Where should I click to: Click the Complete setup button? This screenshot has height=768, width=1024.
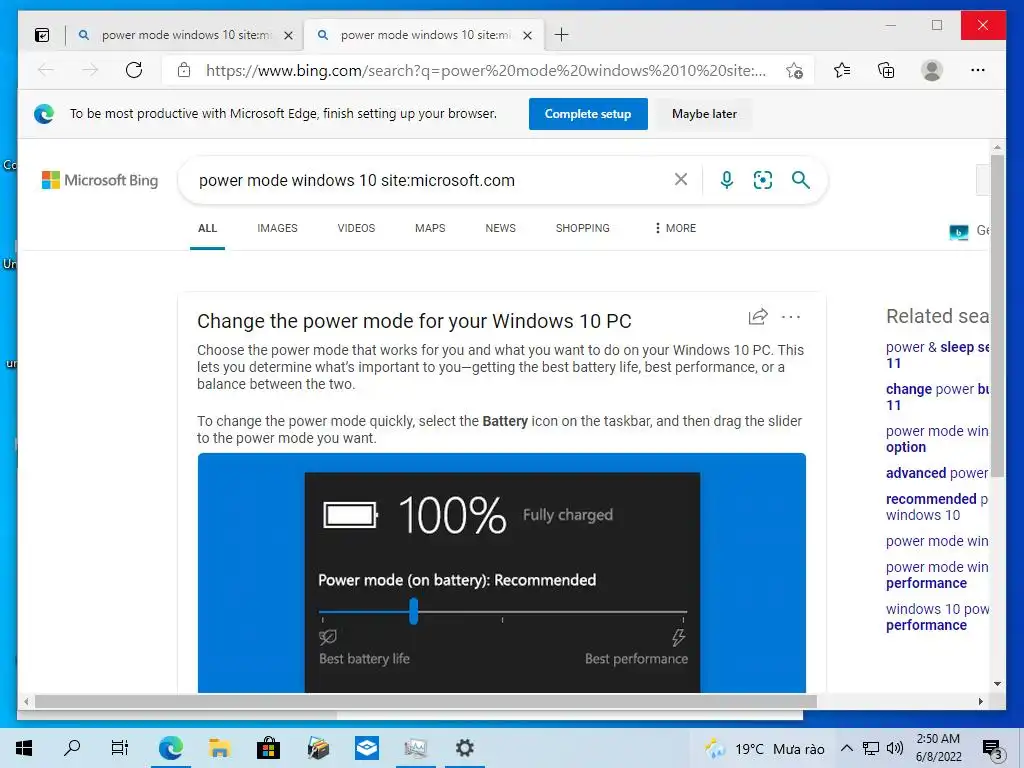pyautogui.click(x=588, y=114)
